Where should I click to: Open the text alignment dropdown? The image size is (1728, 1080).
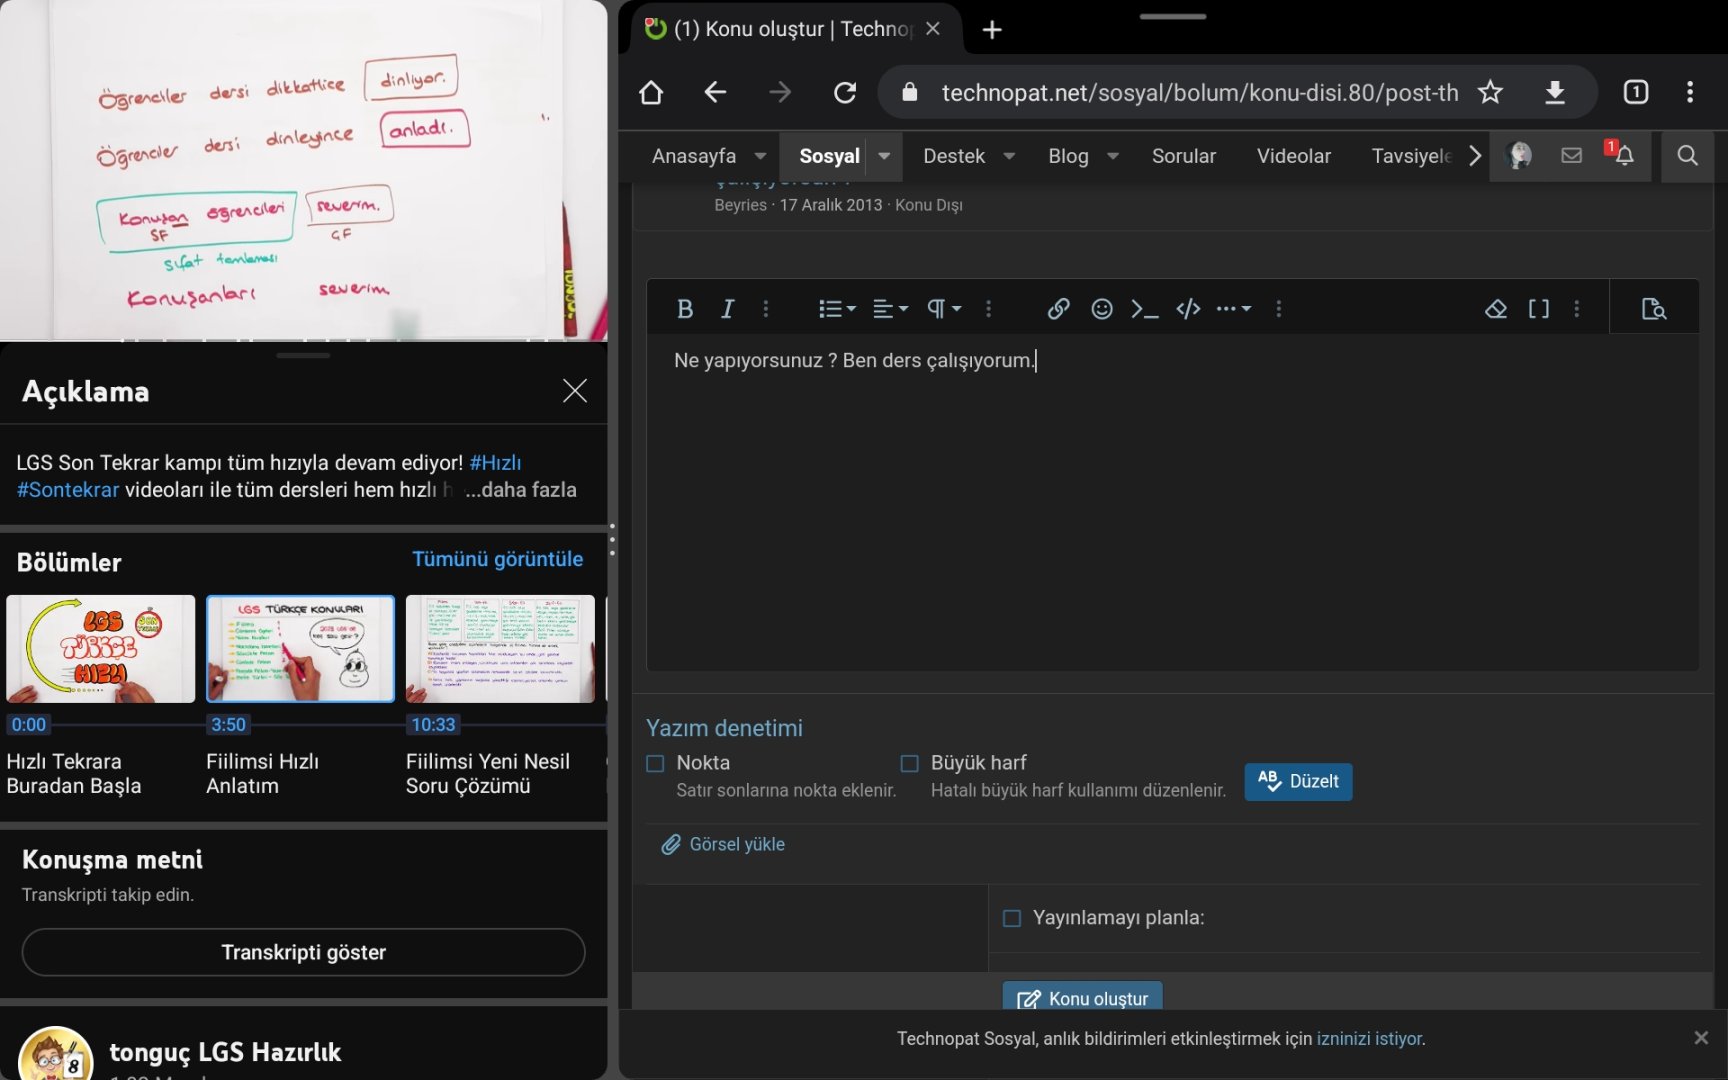pos(890,309)
